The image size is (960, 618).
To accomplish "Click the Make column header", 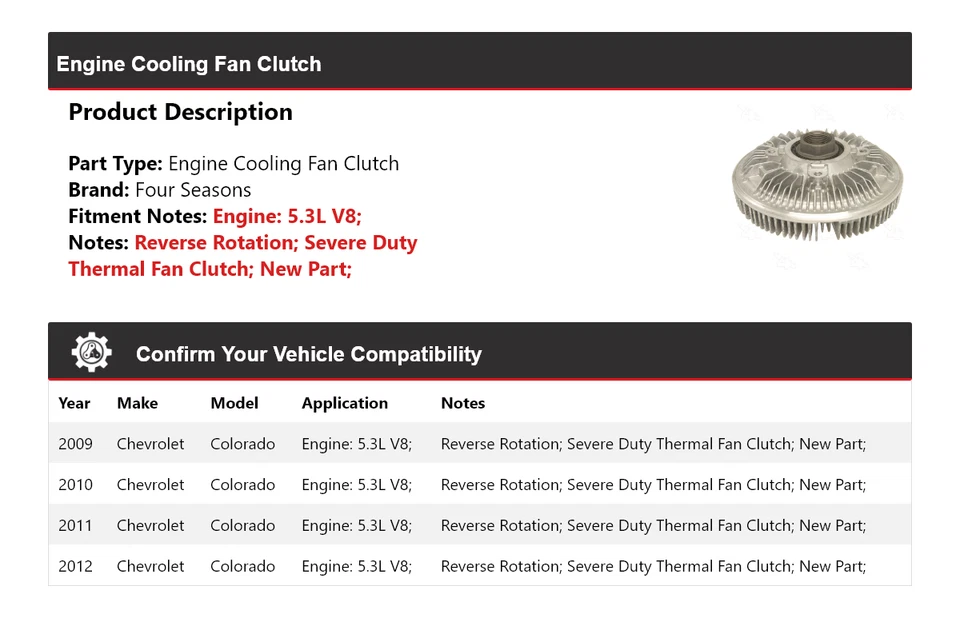I will tap(137, 403).
